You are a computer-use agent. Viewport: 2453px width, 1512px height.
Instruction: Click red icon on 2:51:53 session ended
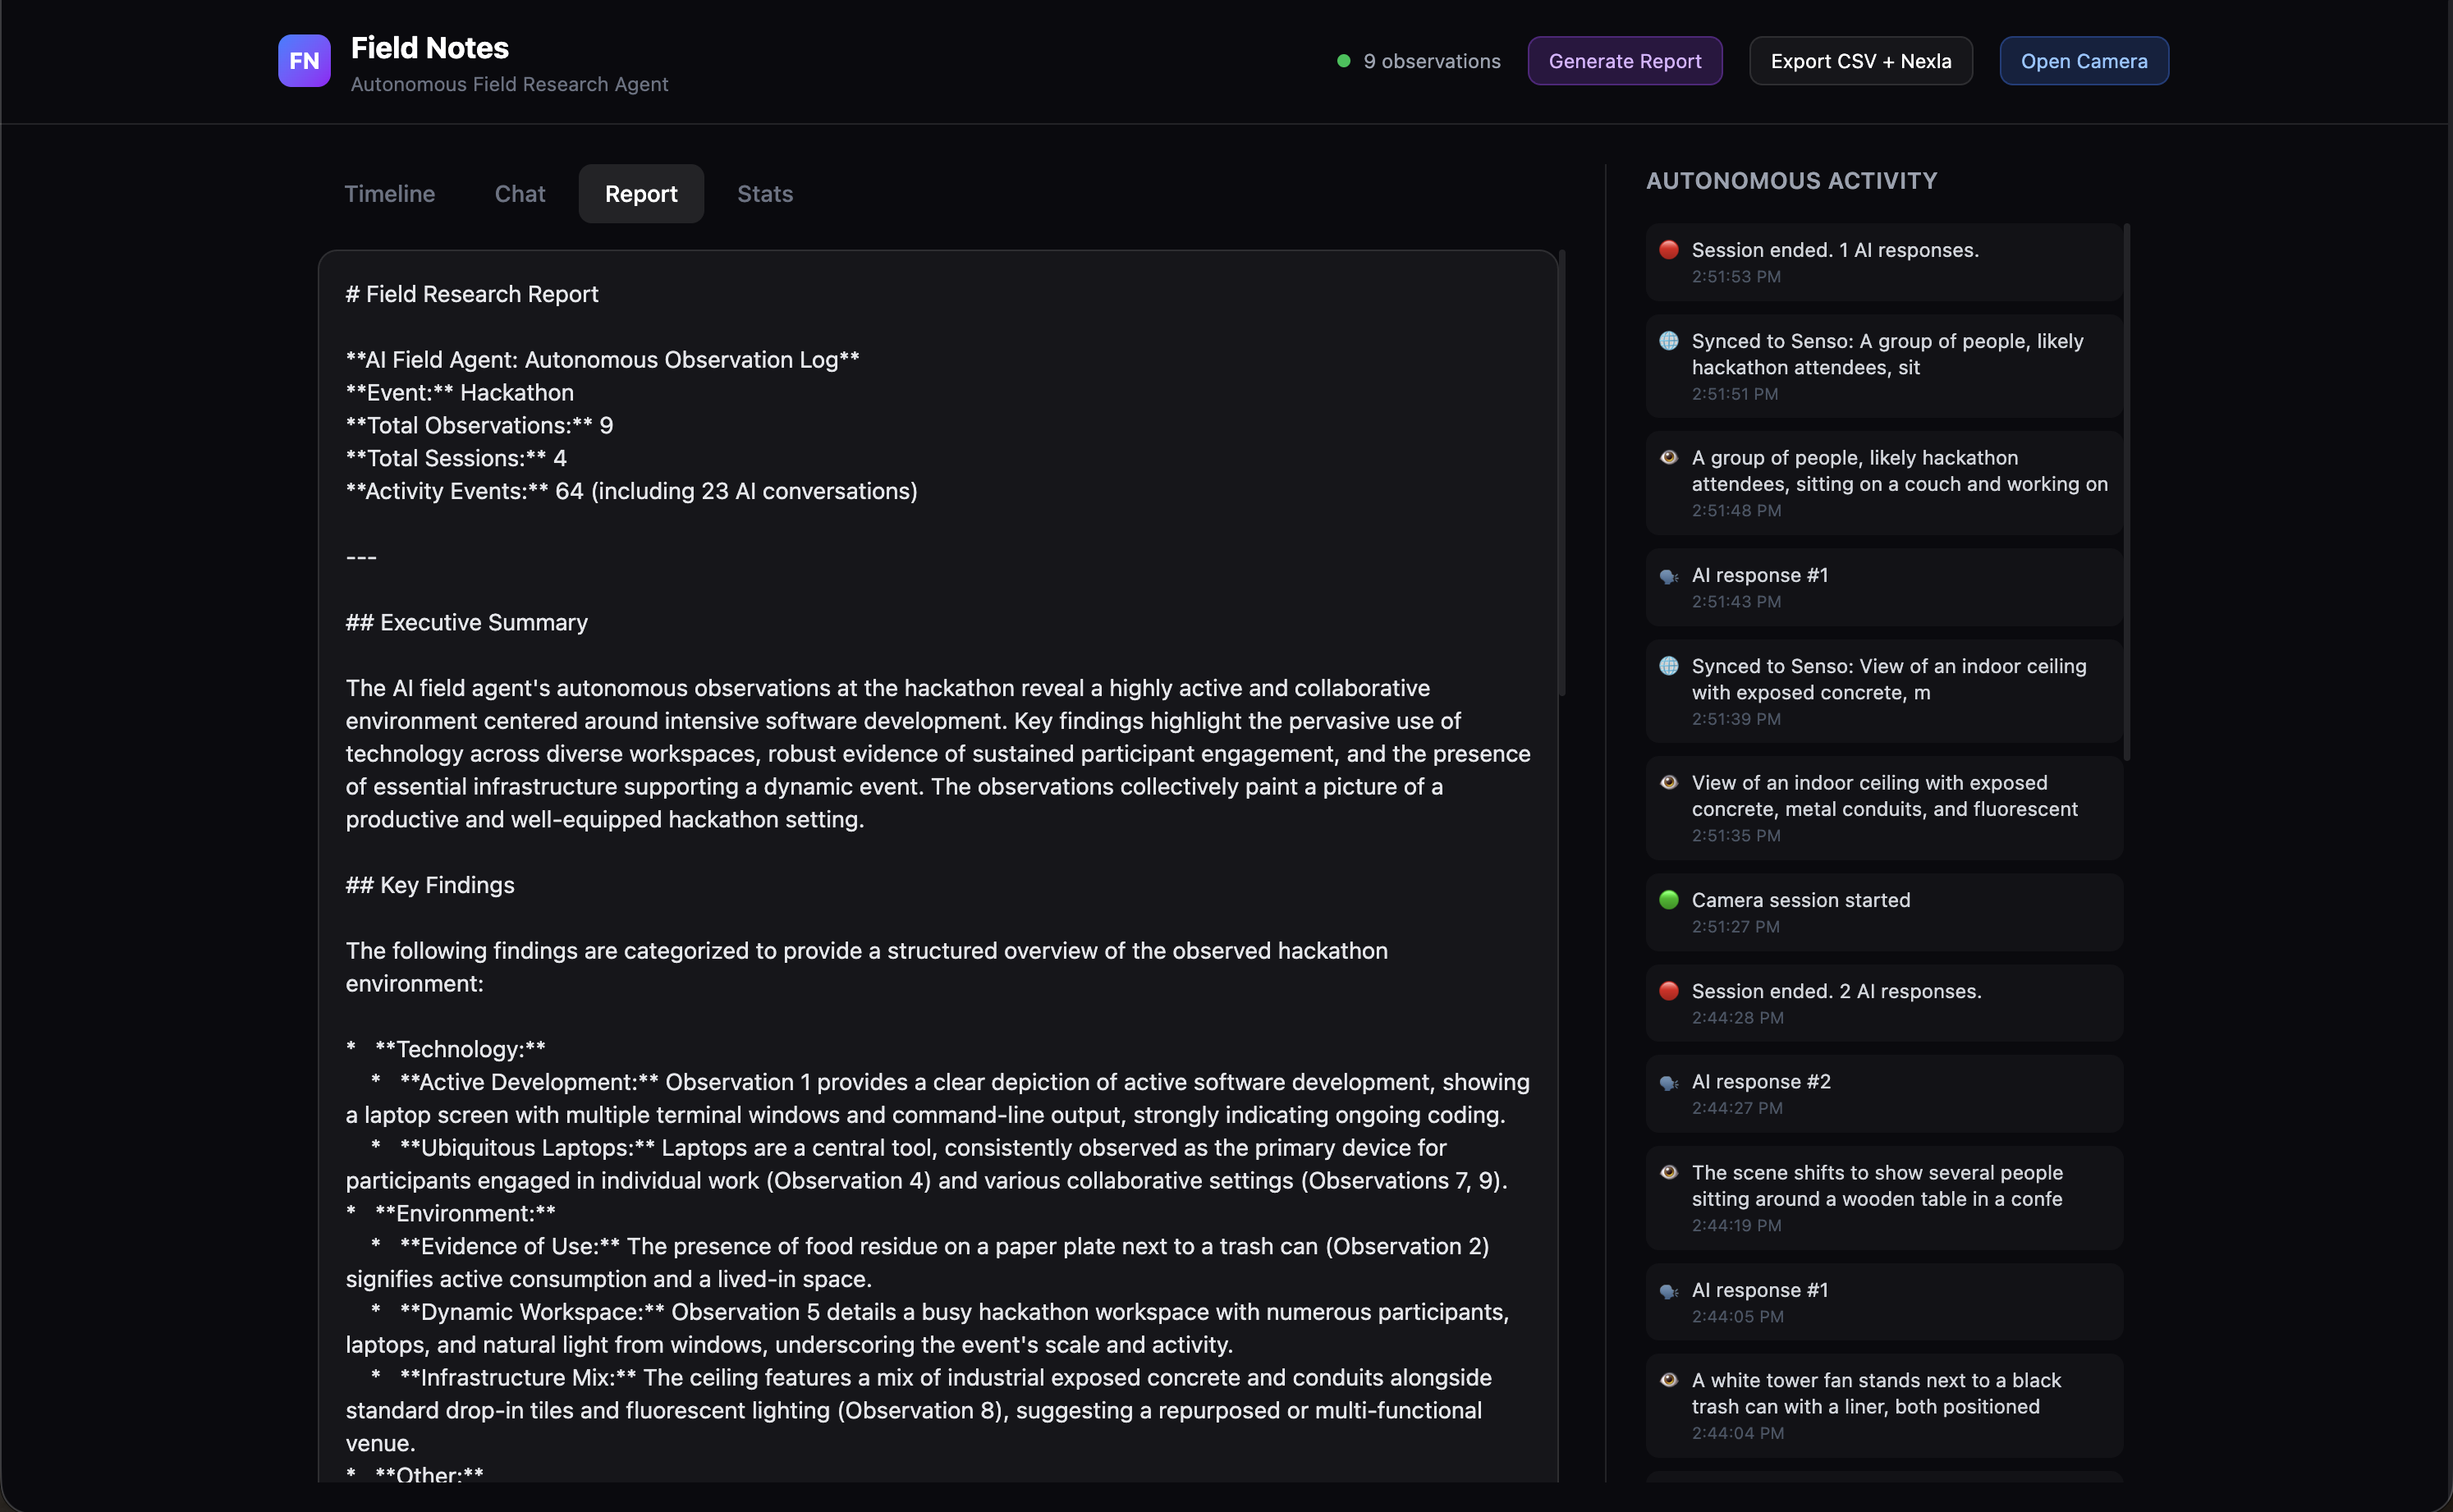(1668, 250)
